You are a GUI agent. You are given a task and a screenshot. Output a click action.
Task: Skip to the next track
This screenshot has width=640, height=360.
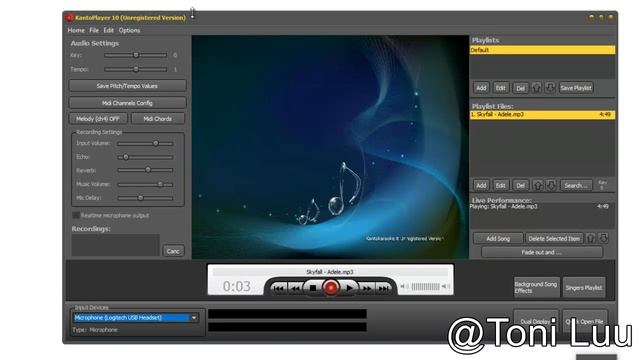tap(383, 288)
